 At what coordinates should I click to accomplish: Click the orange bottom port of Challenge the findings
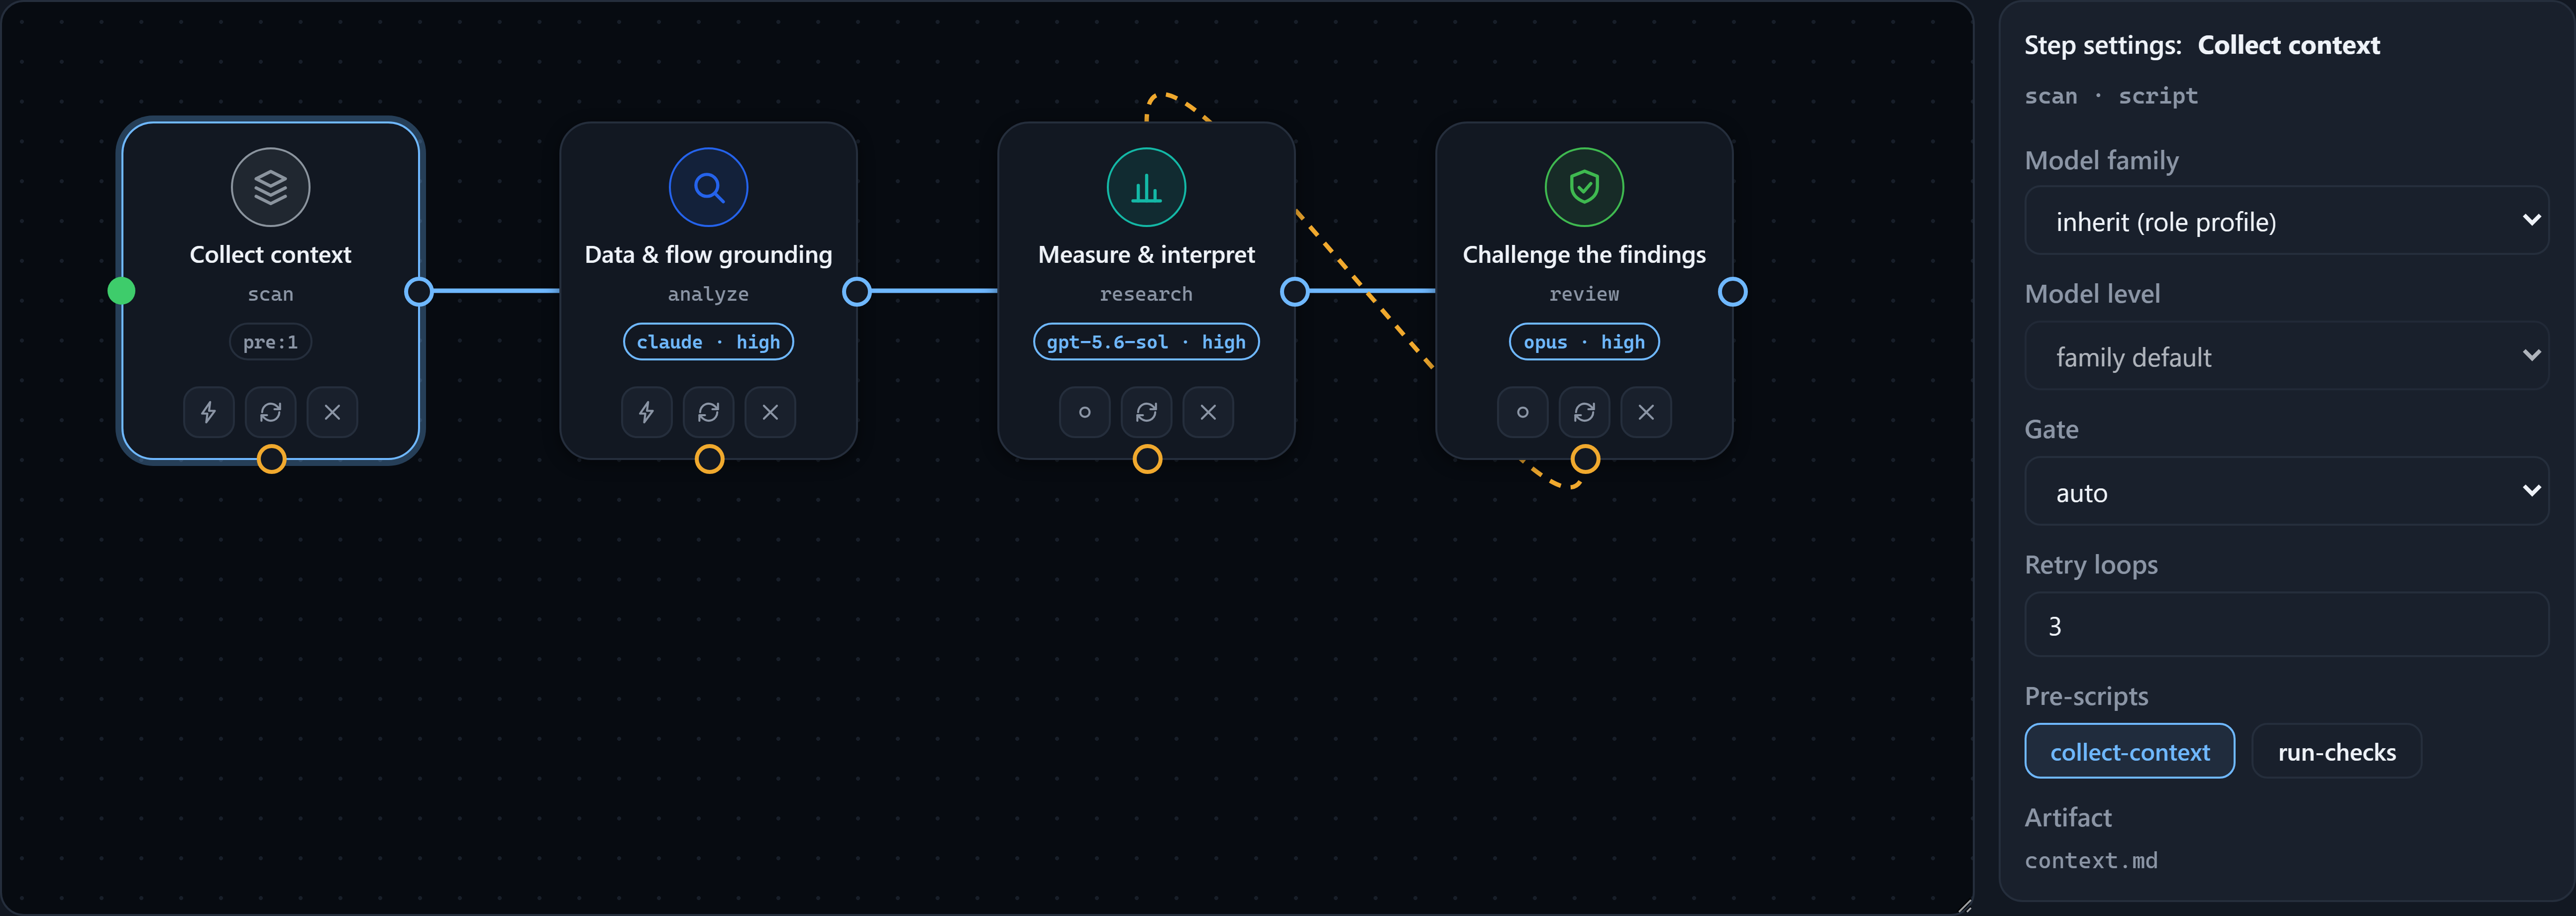[1585, 459]
